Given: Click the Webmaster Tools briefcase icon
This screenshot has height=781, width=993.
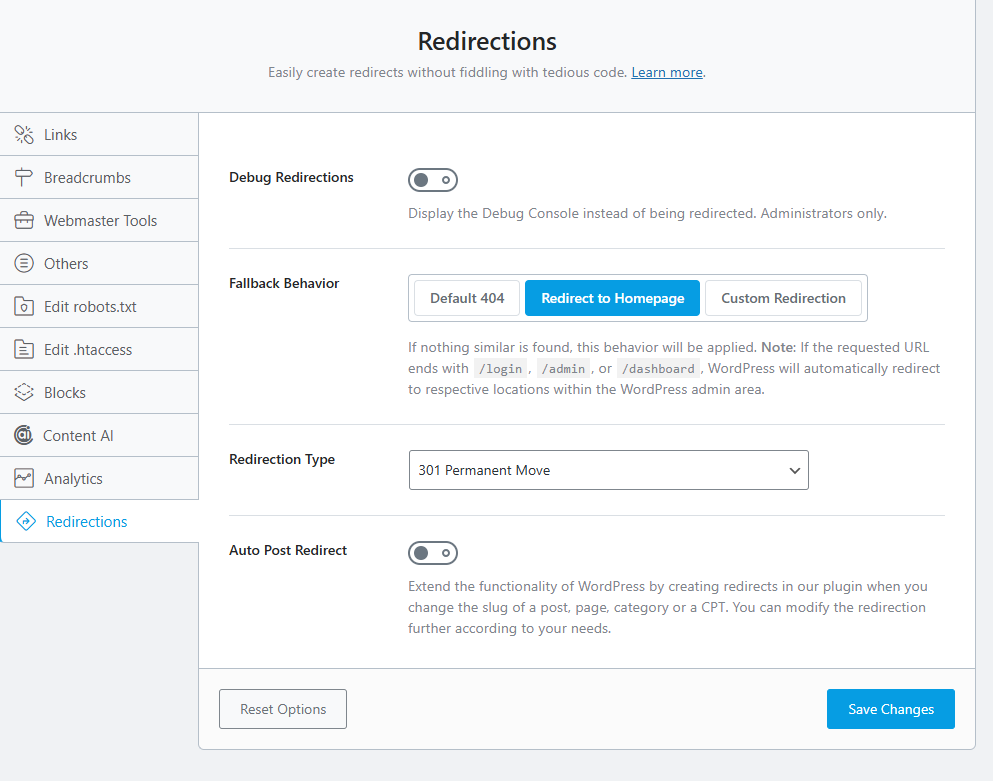Looking at the screenshot, I should click(24, 221).
